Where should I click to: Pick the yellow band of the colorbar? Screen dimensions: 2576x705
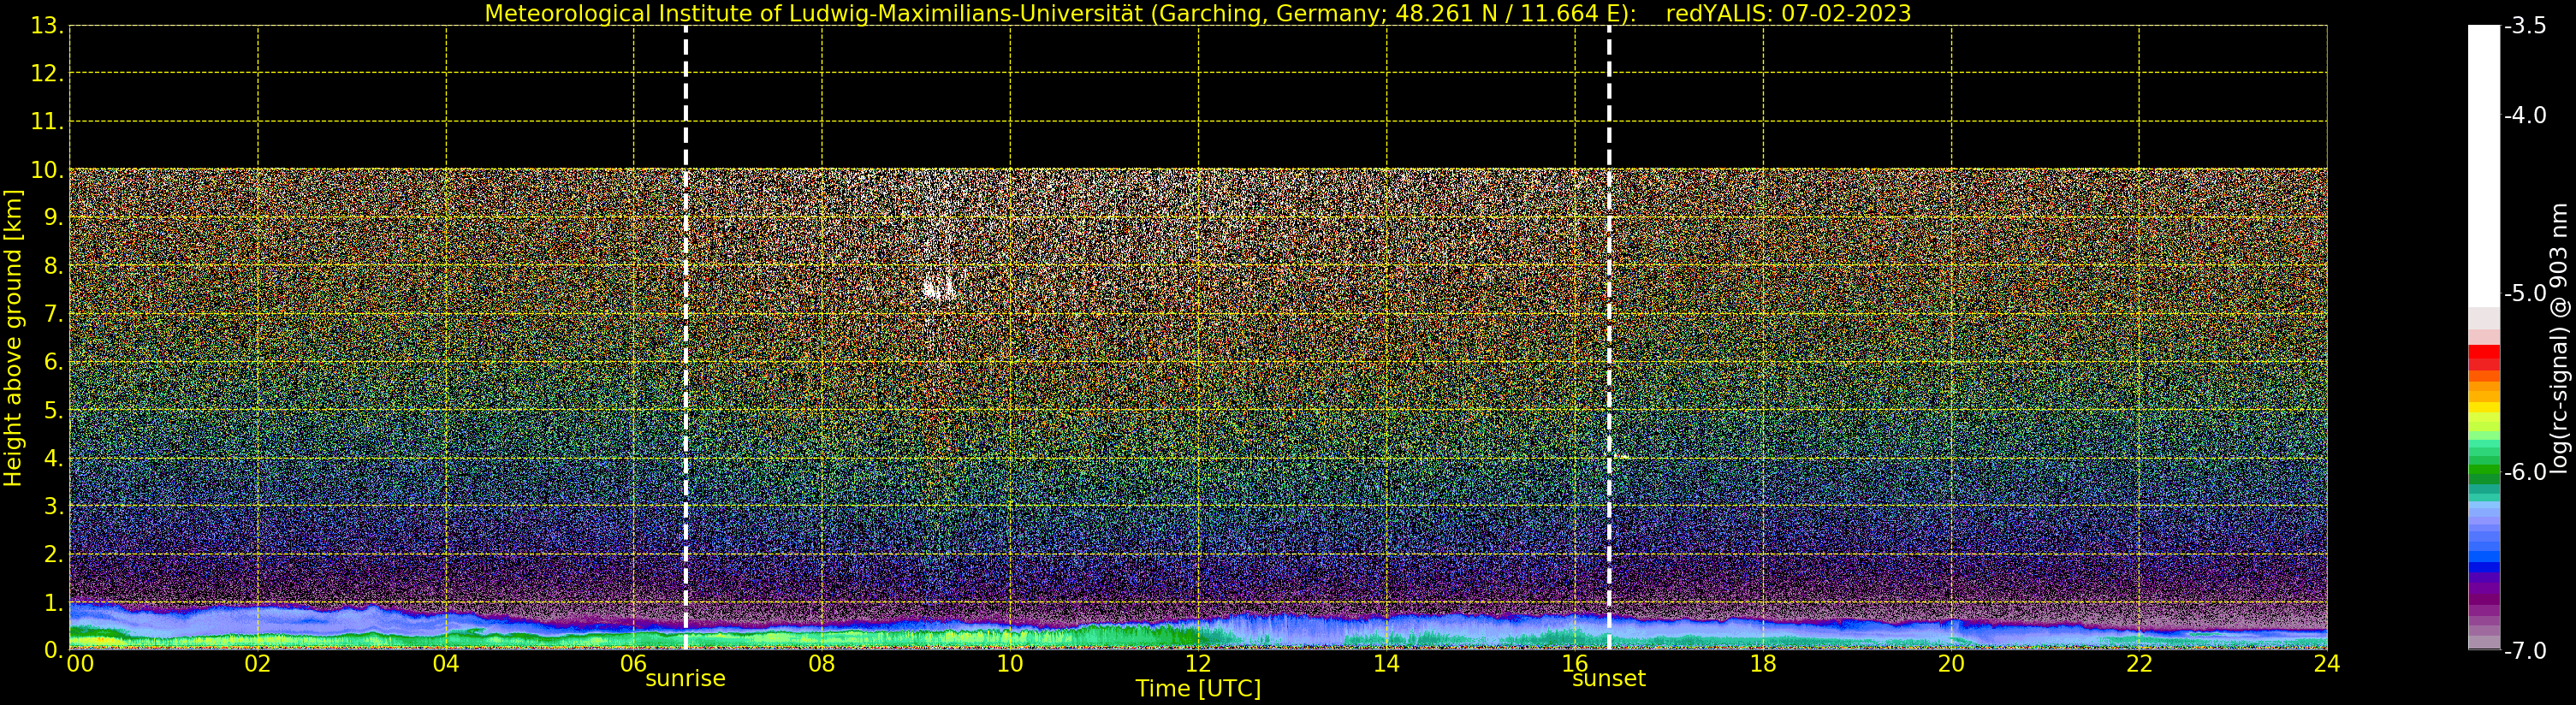(x=2483, y=408)
